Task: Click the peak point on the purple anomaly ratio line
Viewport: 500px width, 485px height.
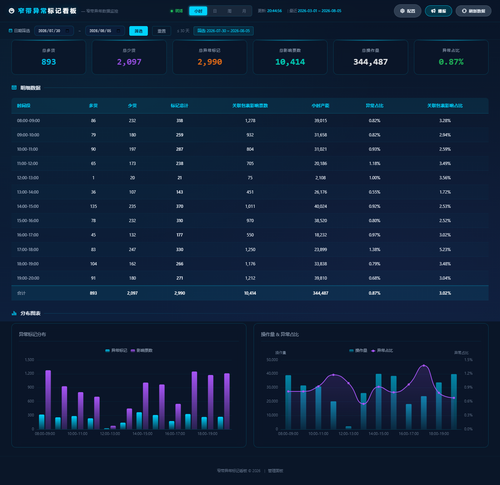Action: [424, 366]
